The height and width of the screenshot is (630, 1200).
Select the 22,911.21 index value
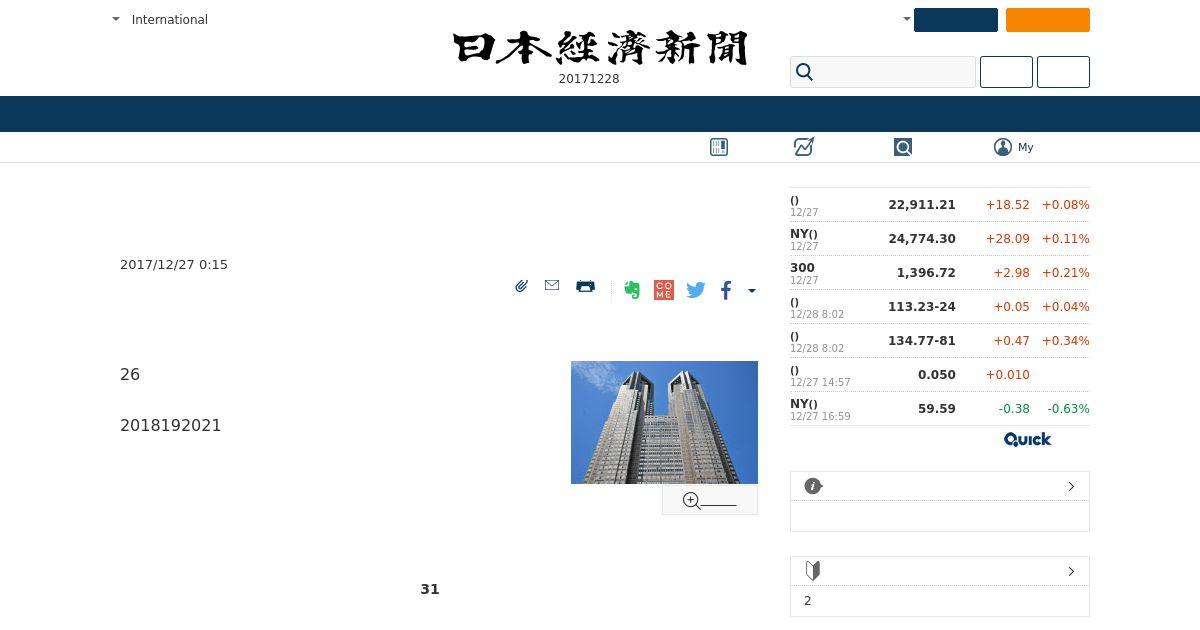(x=922, y=205)
